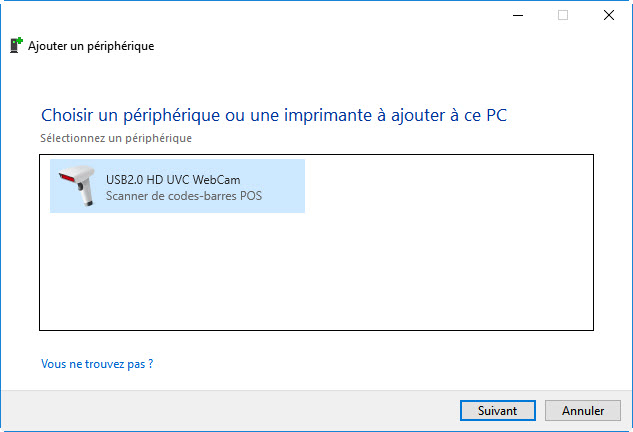
Task: Continue with the Suivant button
Action: (x=498, y=411)
